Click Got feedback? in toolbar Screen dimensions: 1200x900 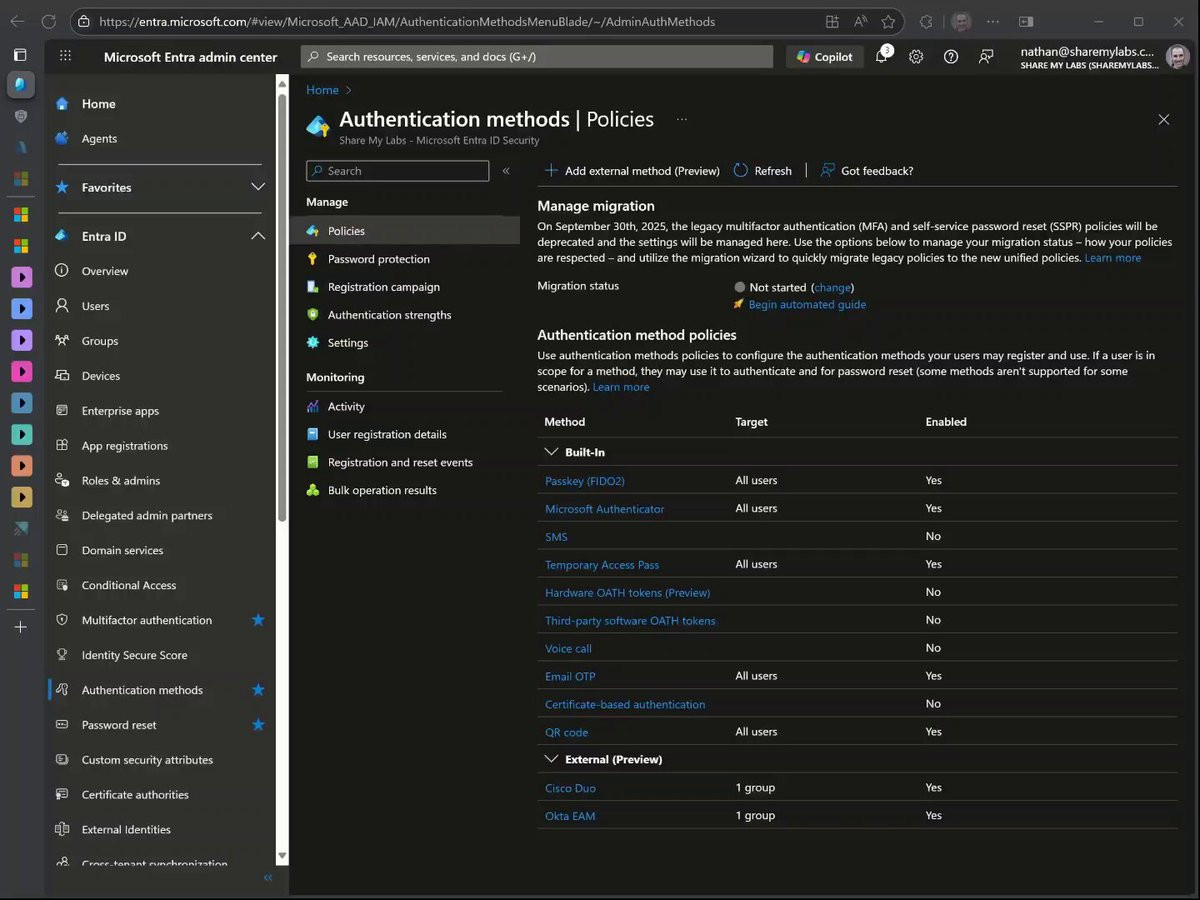(x=867, y=171)
